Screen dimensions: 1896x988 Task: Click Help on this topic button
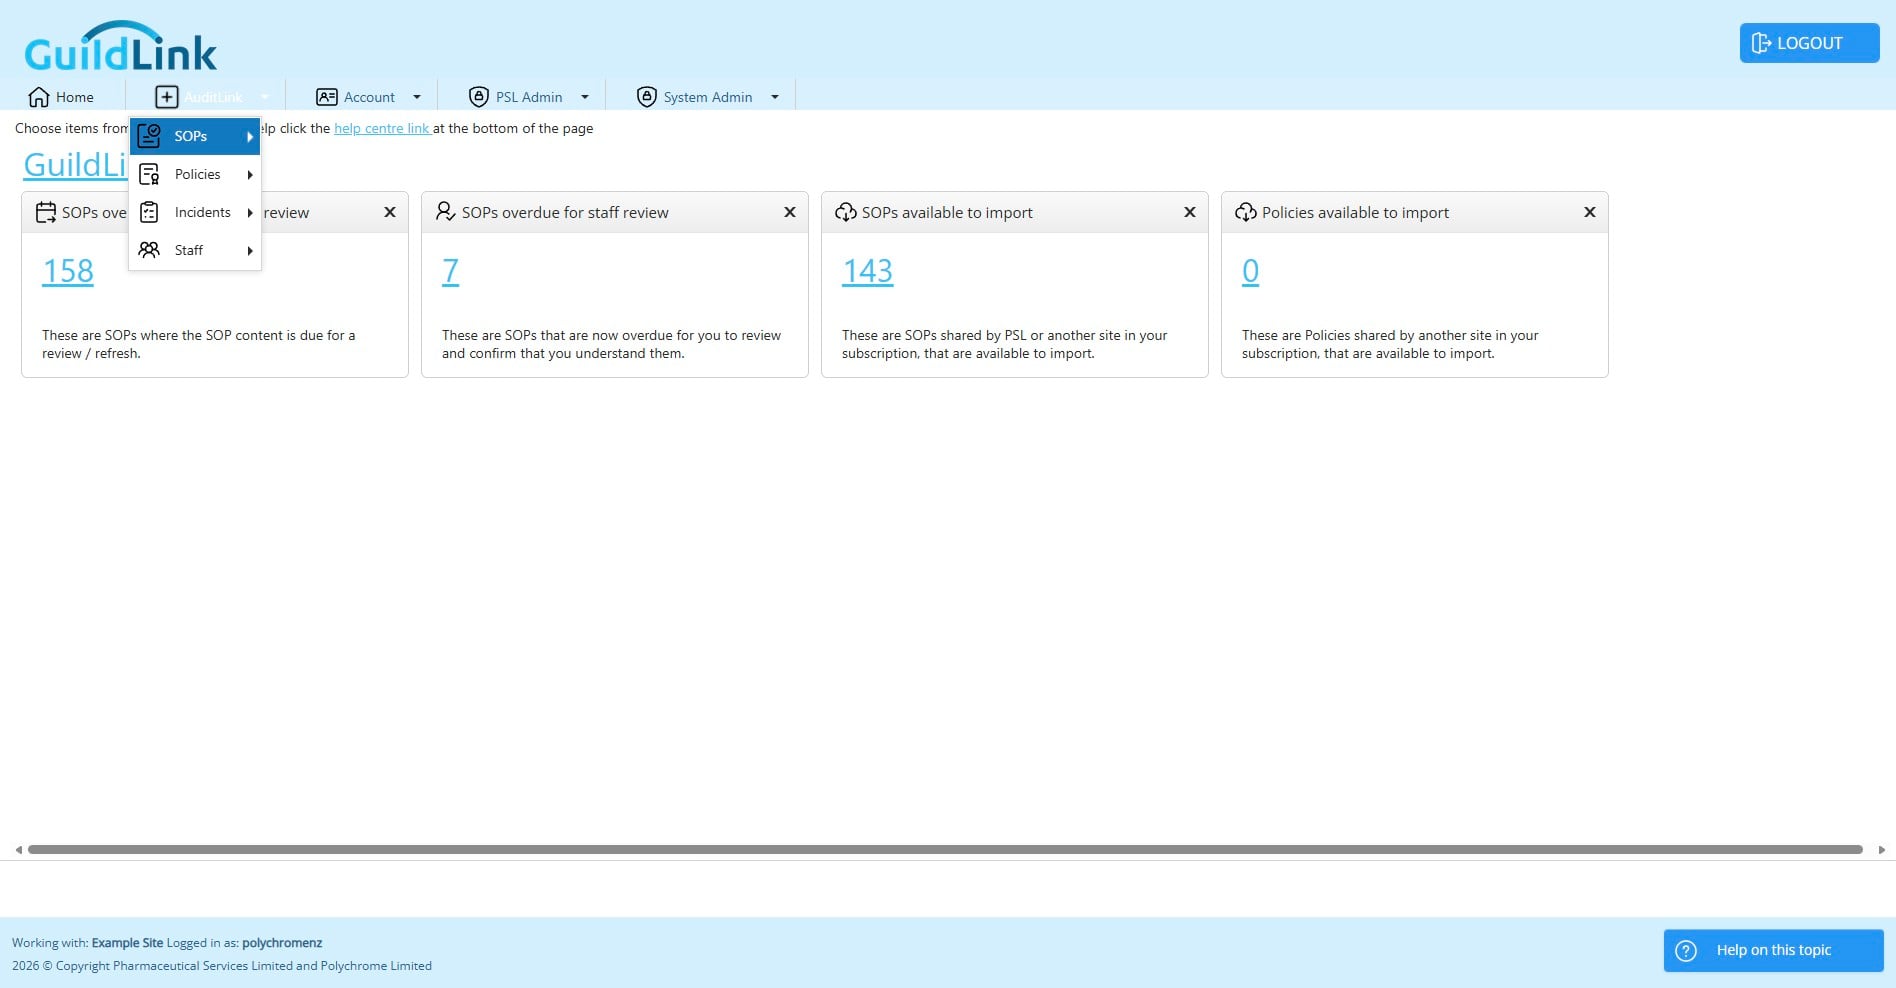point(1774,951)
